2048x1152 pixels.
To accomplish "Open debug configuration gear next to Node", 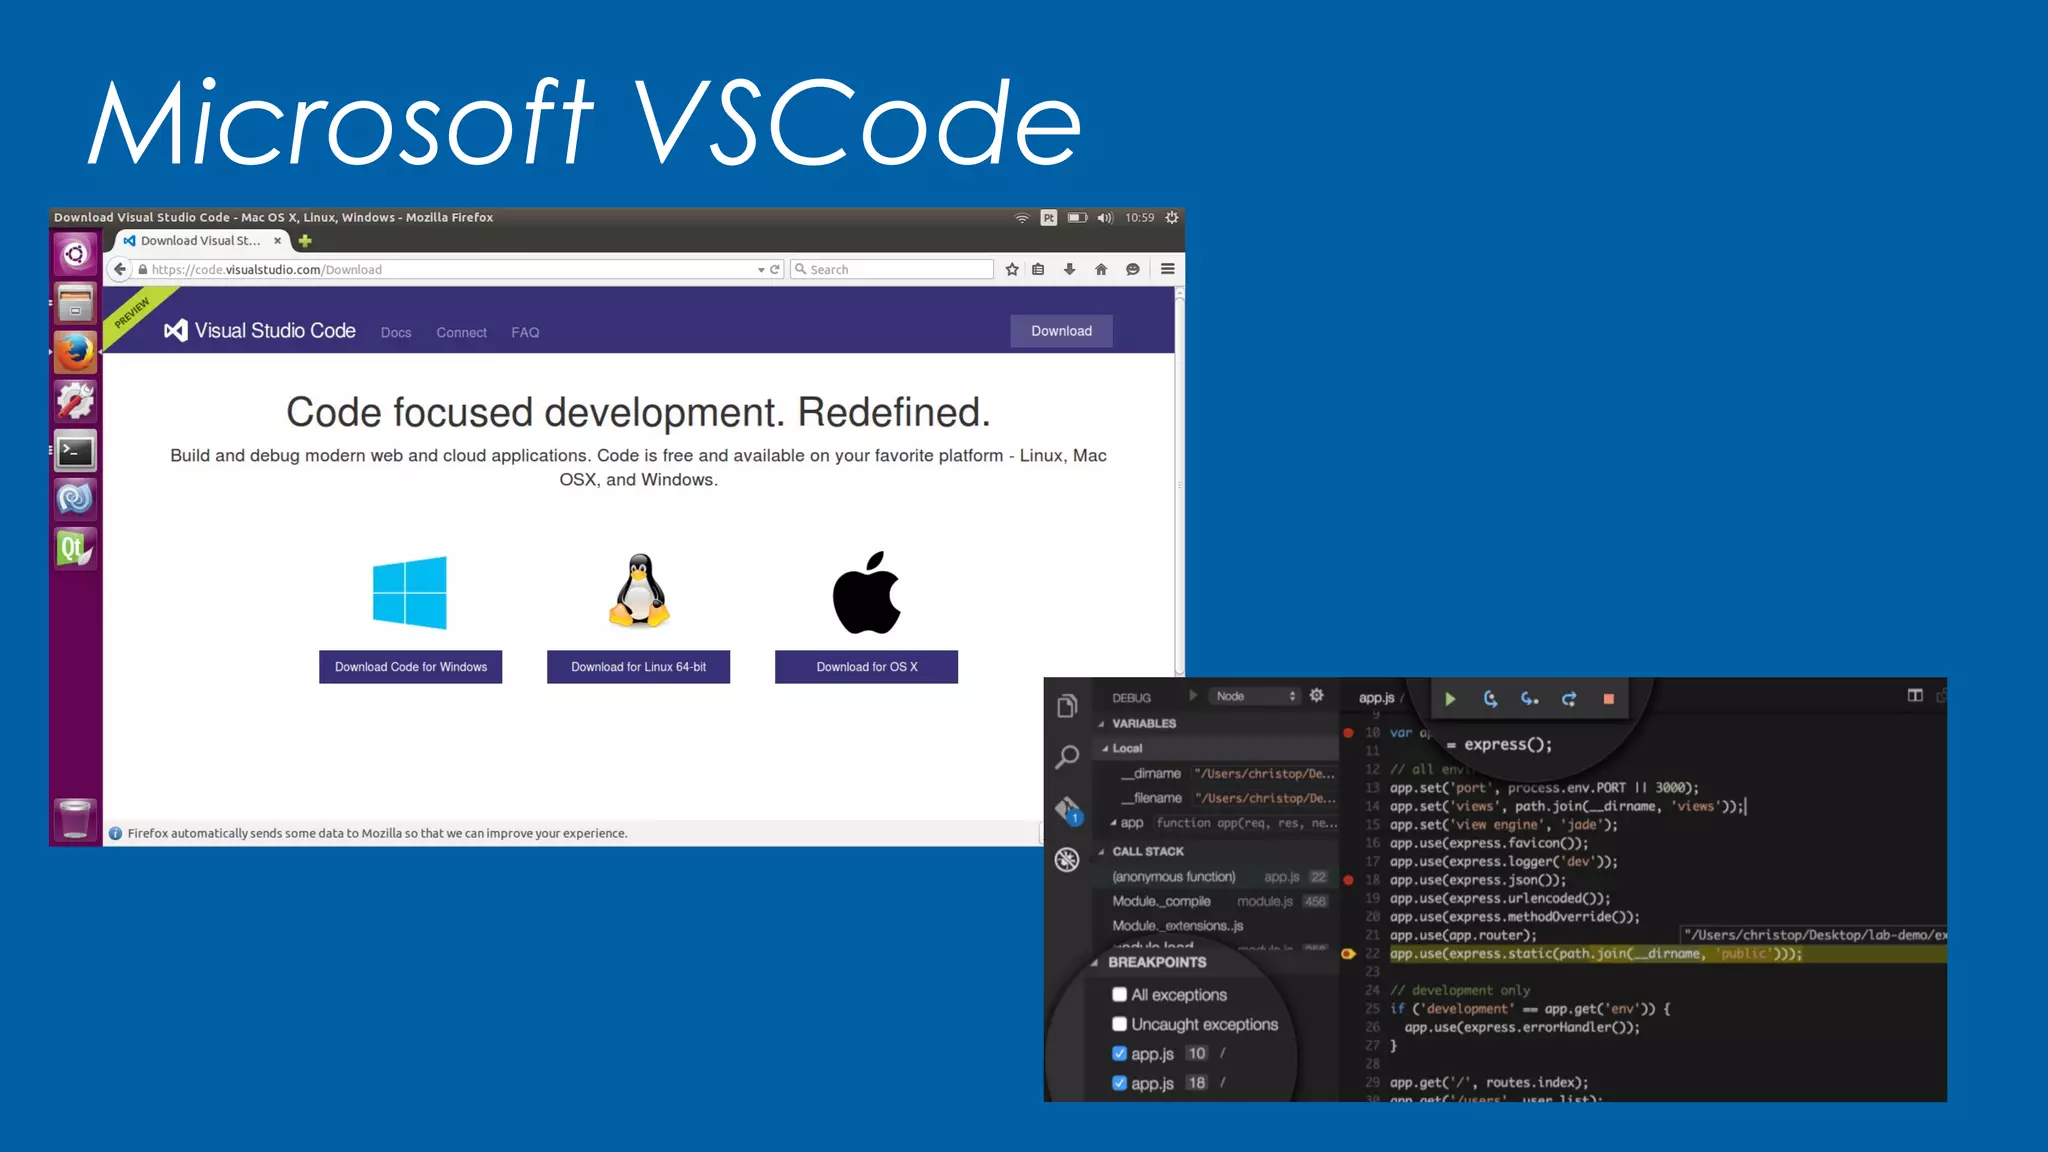I will (1317, 695).
